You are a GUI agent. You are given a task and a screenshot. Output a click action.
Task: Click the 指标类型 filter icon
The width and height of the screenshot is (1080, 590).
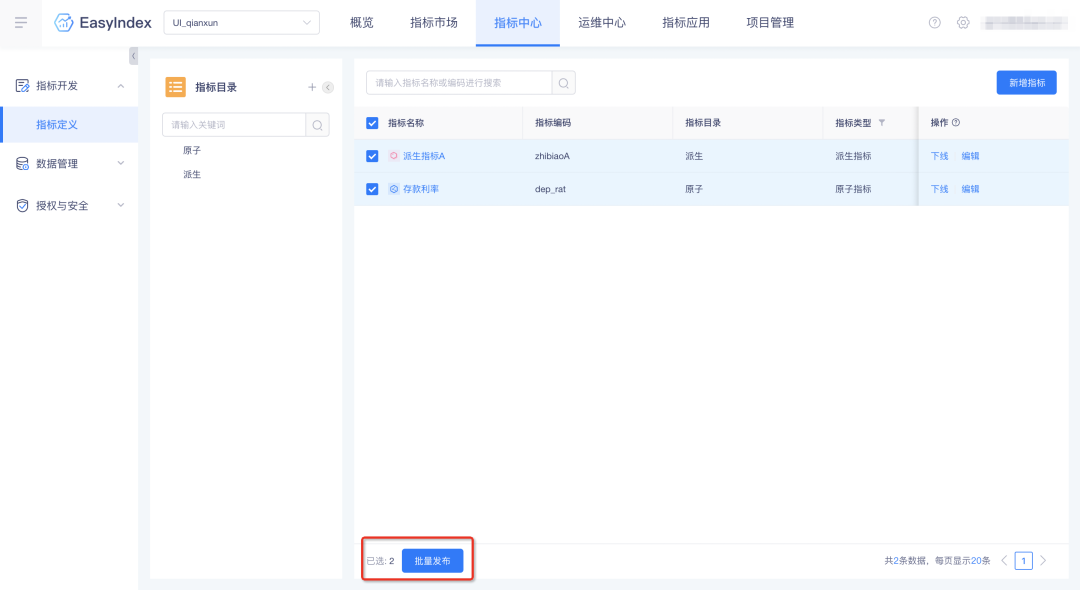pyautogui.click(x=882, y=123)
